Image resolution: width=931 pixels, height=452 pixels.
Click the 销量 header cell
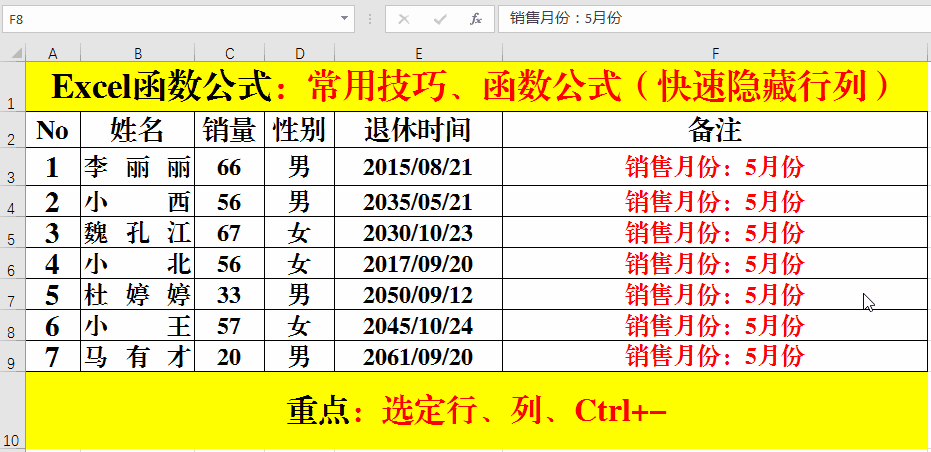[x=230, y=129]
